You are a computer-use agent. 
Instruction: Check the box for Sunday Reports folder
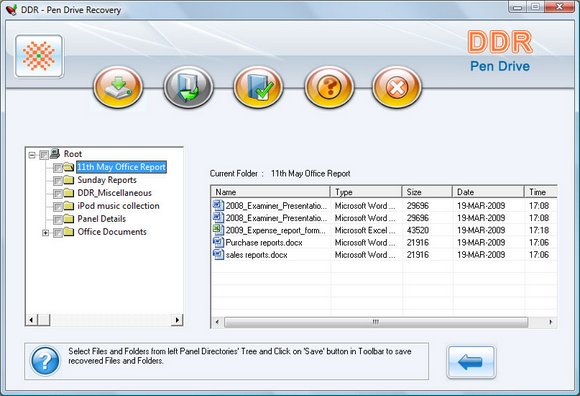(x=58, y=181)
